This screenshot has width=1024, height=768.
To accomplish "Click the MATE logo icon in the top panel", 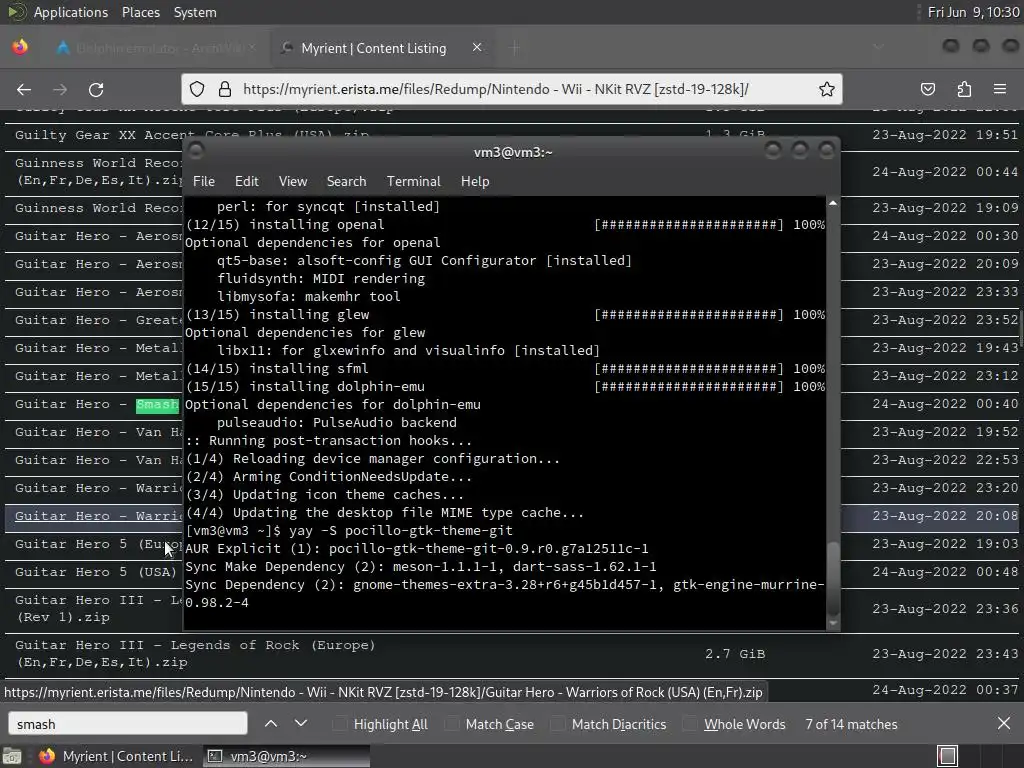I will coord(16,12).
